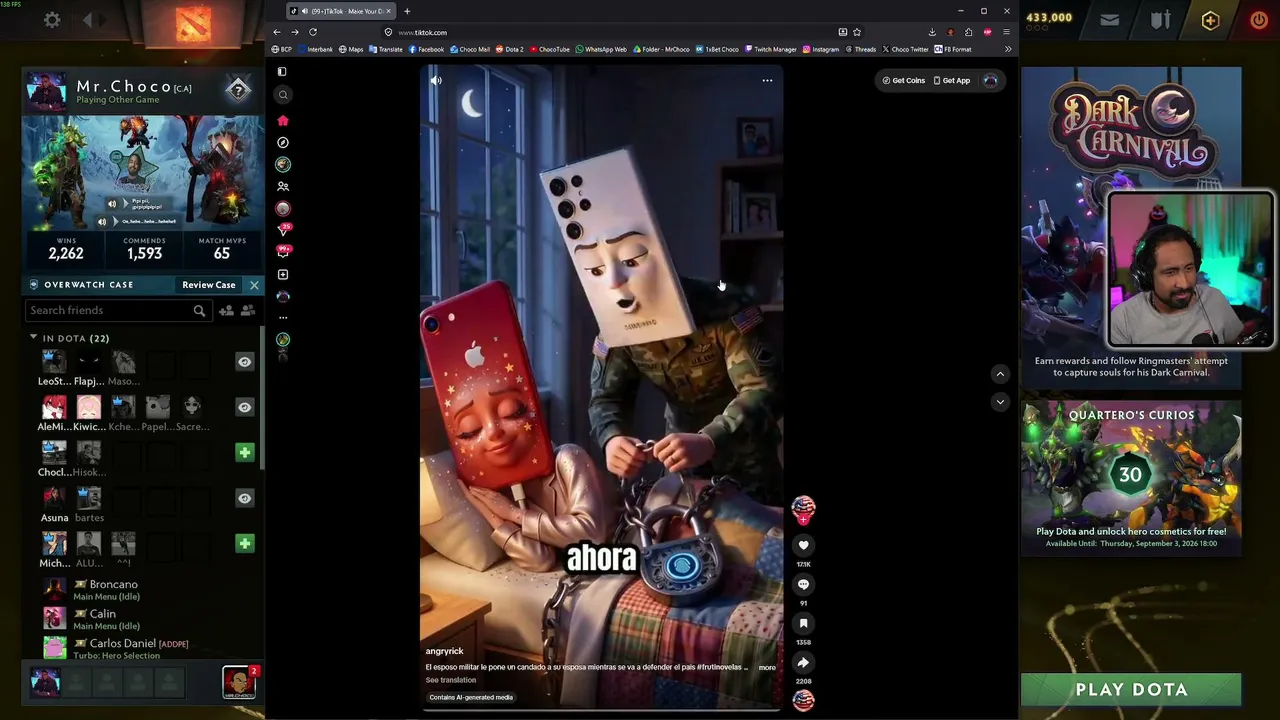Open the Dota mail envelope icon
The image size is (1280, 720).
click(x=1109, y=20)
